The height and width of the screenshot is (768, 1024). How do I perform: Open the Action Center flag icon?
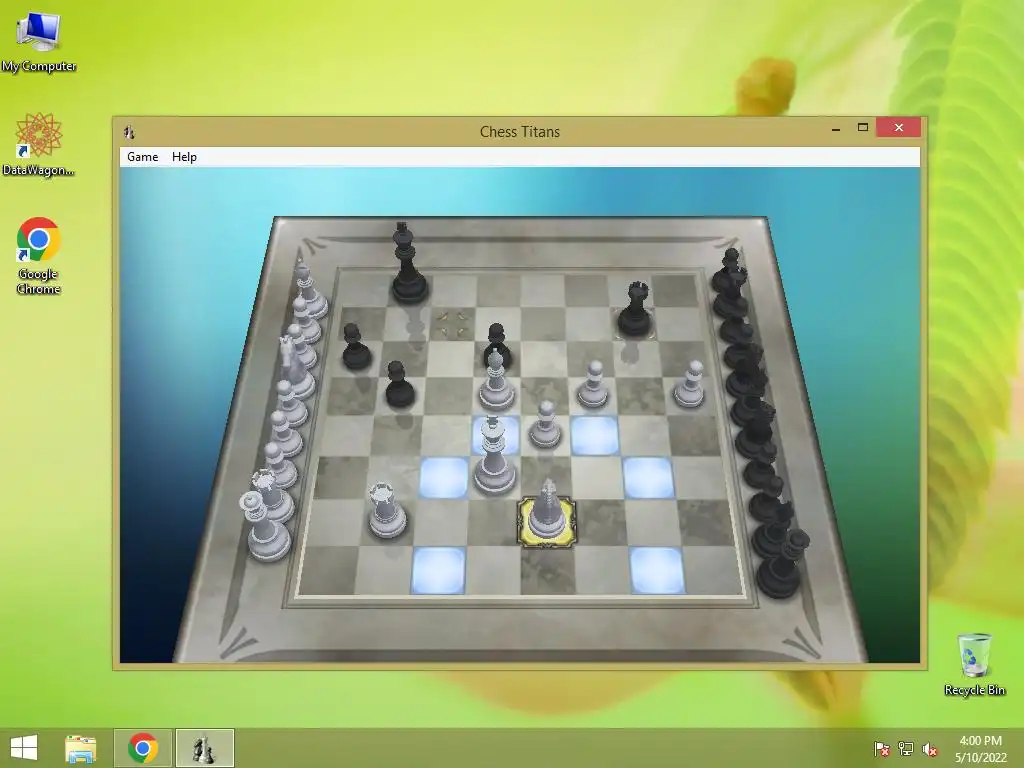point(882,749)
